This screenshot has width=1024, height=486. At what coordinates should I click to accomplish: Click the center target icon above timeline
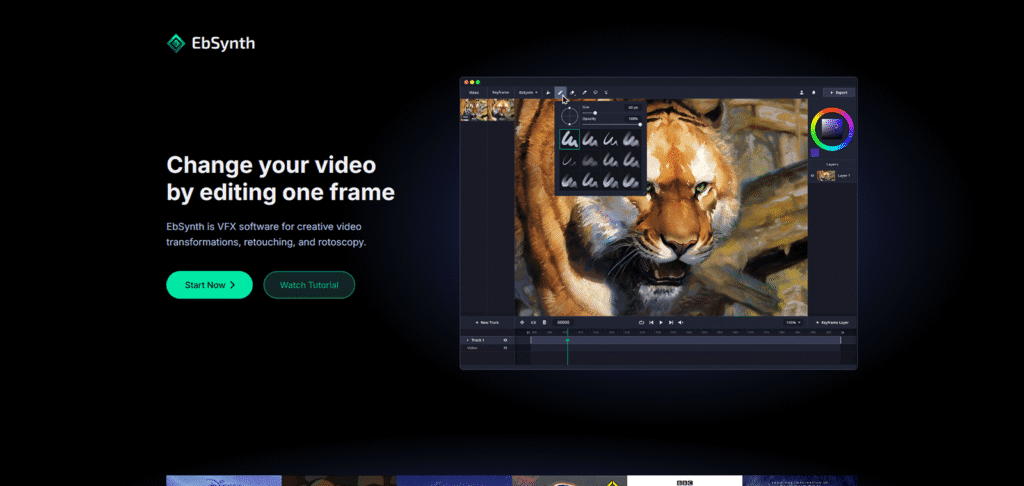pyautogui.click(x=522, y=323)
